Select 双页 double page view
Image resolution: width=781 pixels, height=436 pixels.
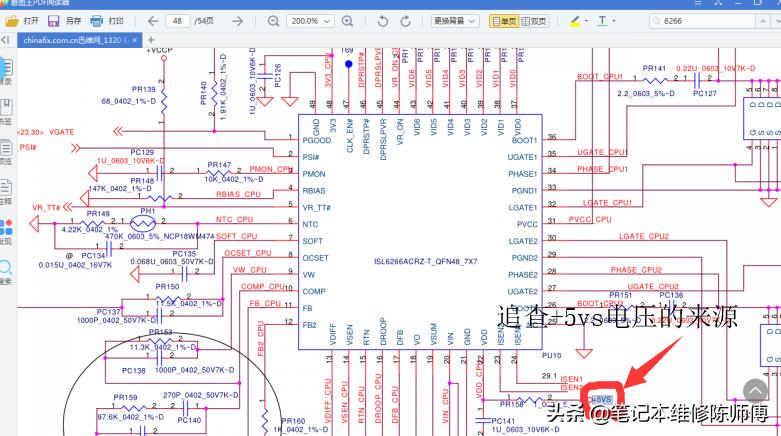534,21
